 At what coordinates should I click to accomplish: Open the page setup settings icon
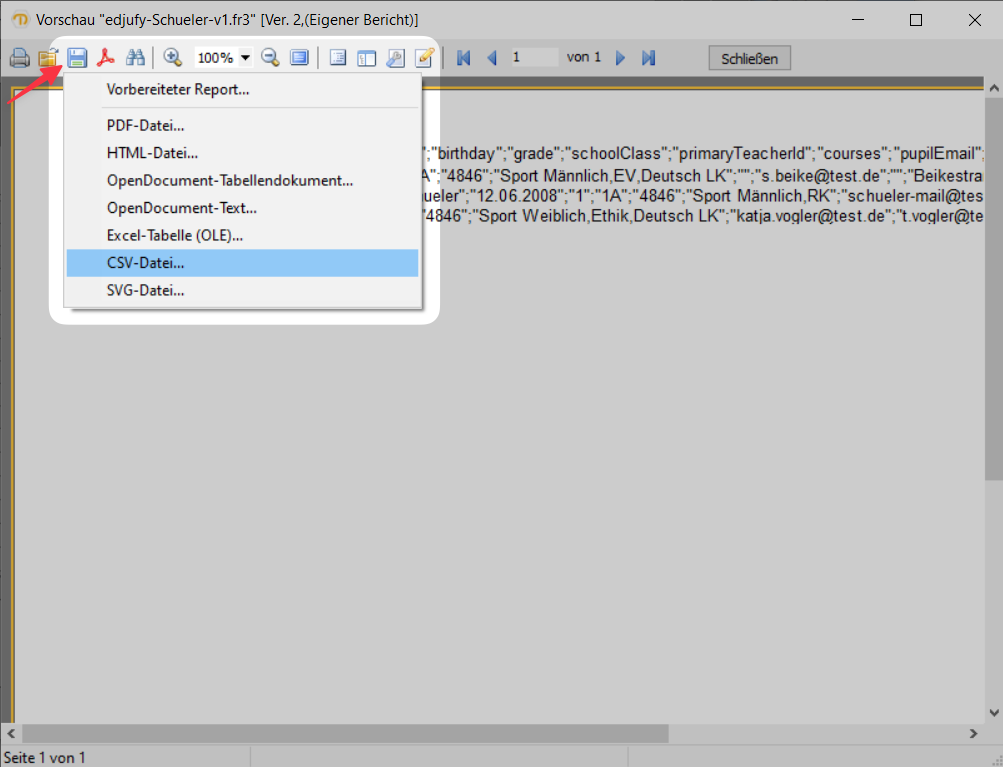[395, 57]
